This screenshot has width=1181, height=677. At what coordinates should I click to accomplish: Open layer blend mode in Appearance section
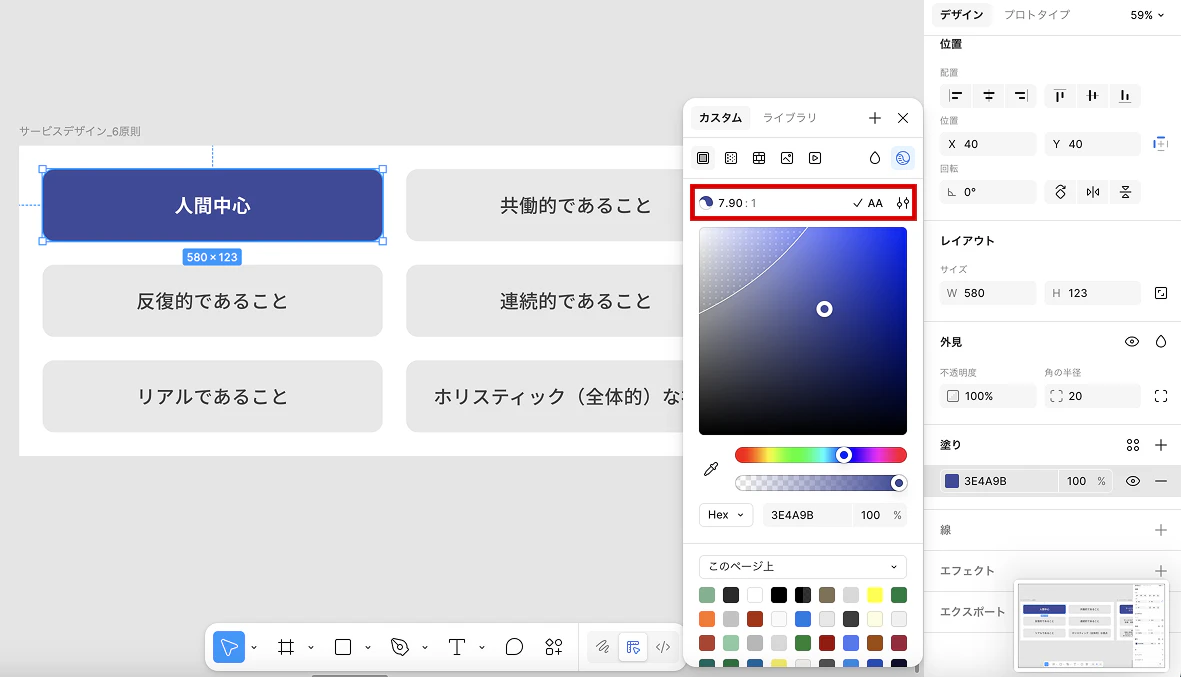pos(1161,342)
